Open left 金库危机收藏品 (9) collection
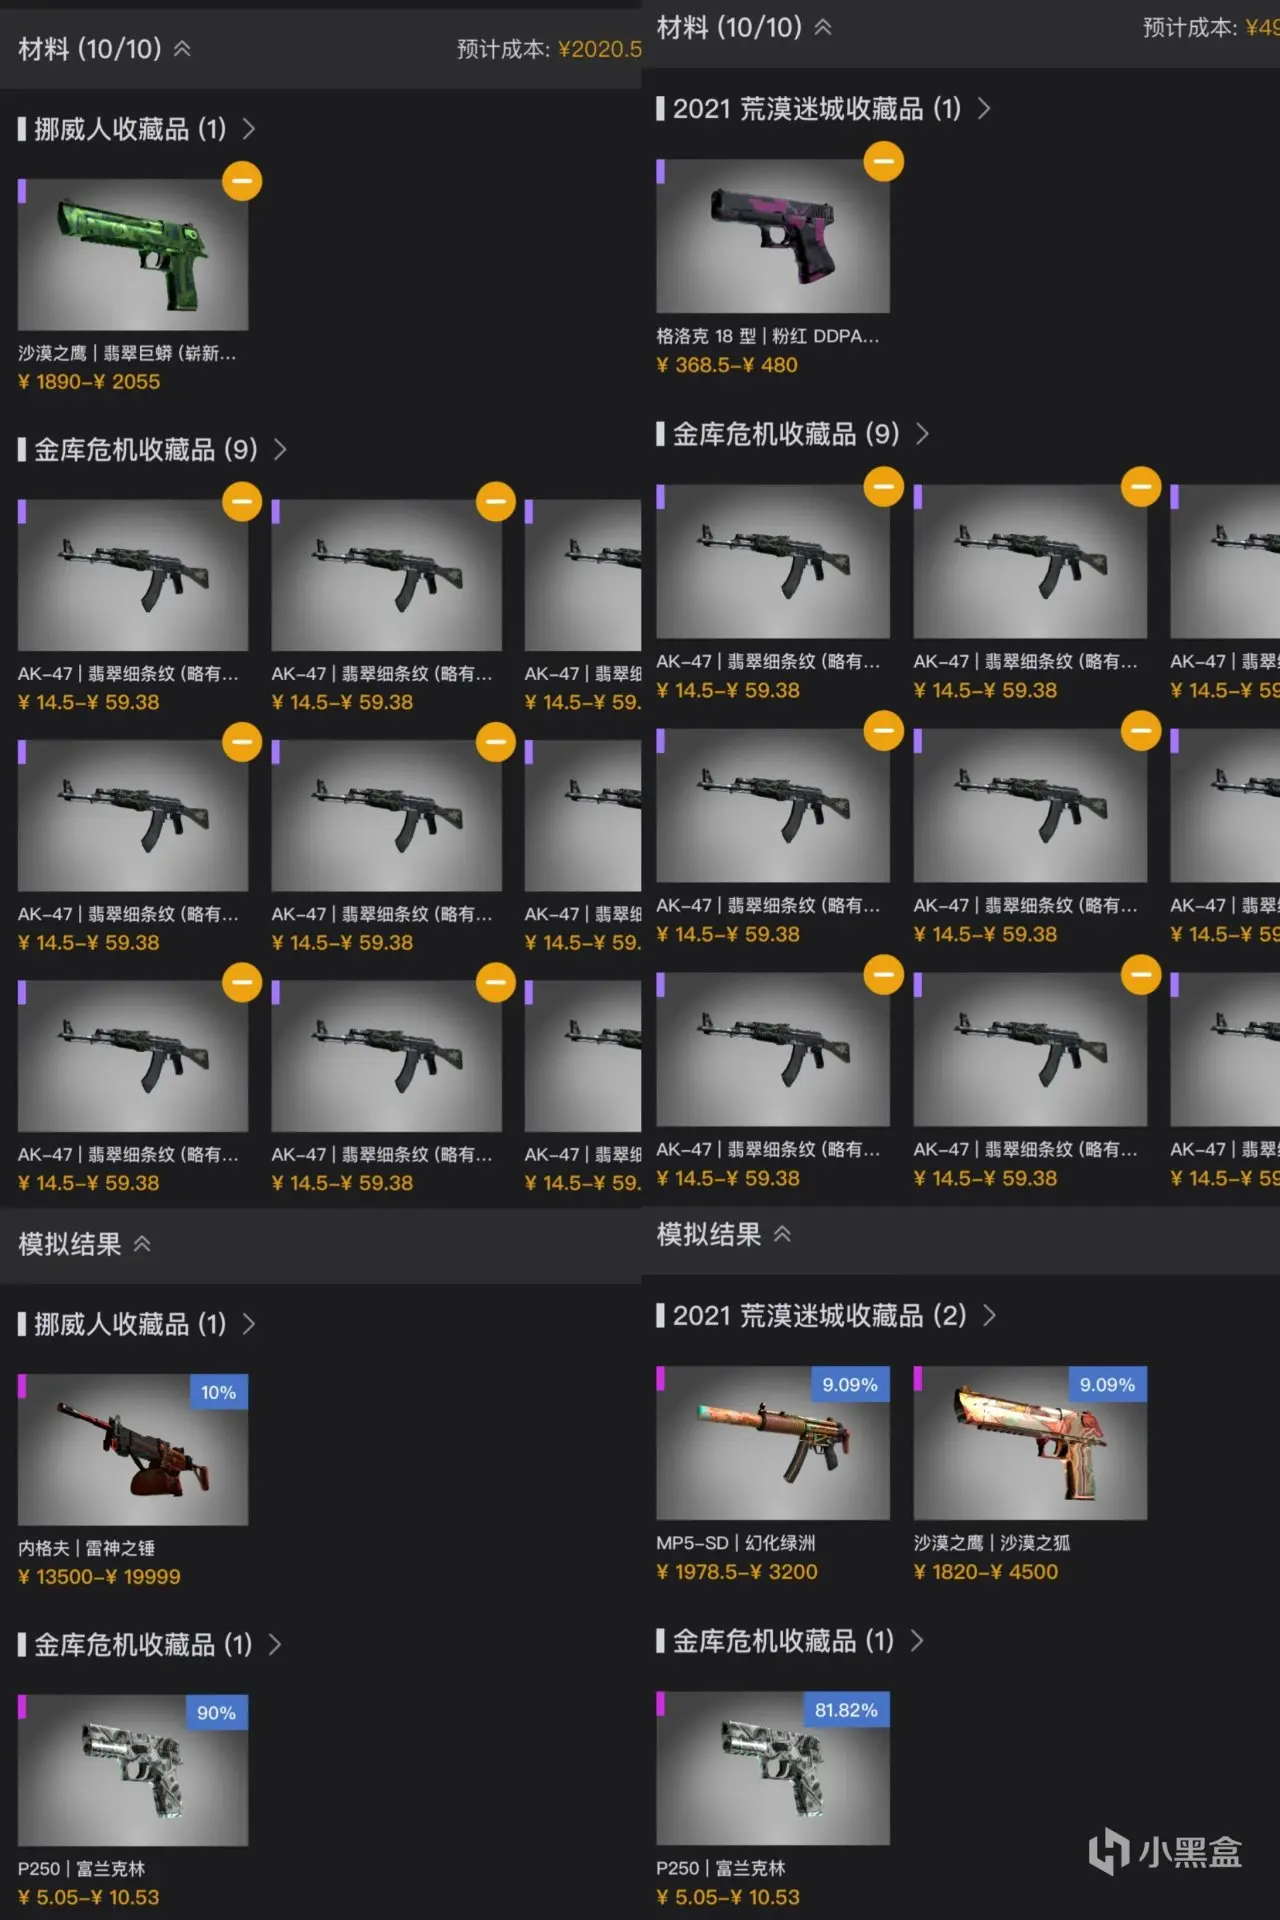 point(152,450)
